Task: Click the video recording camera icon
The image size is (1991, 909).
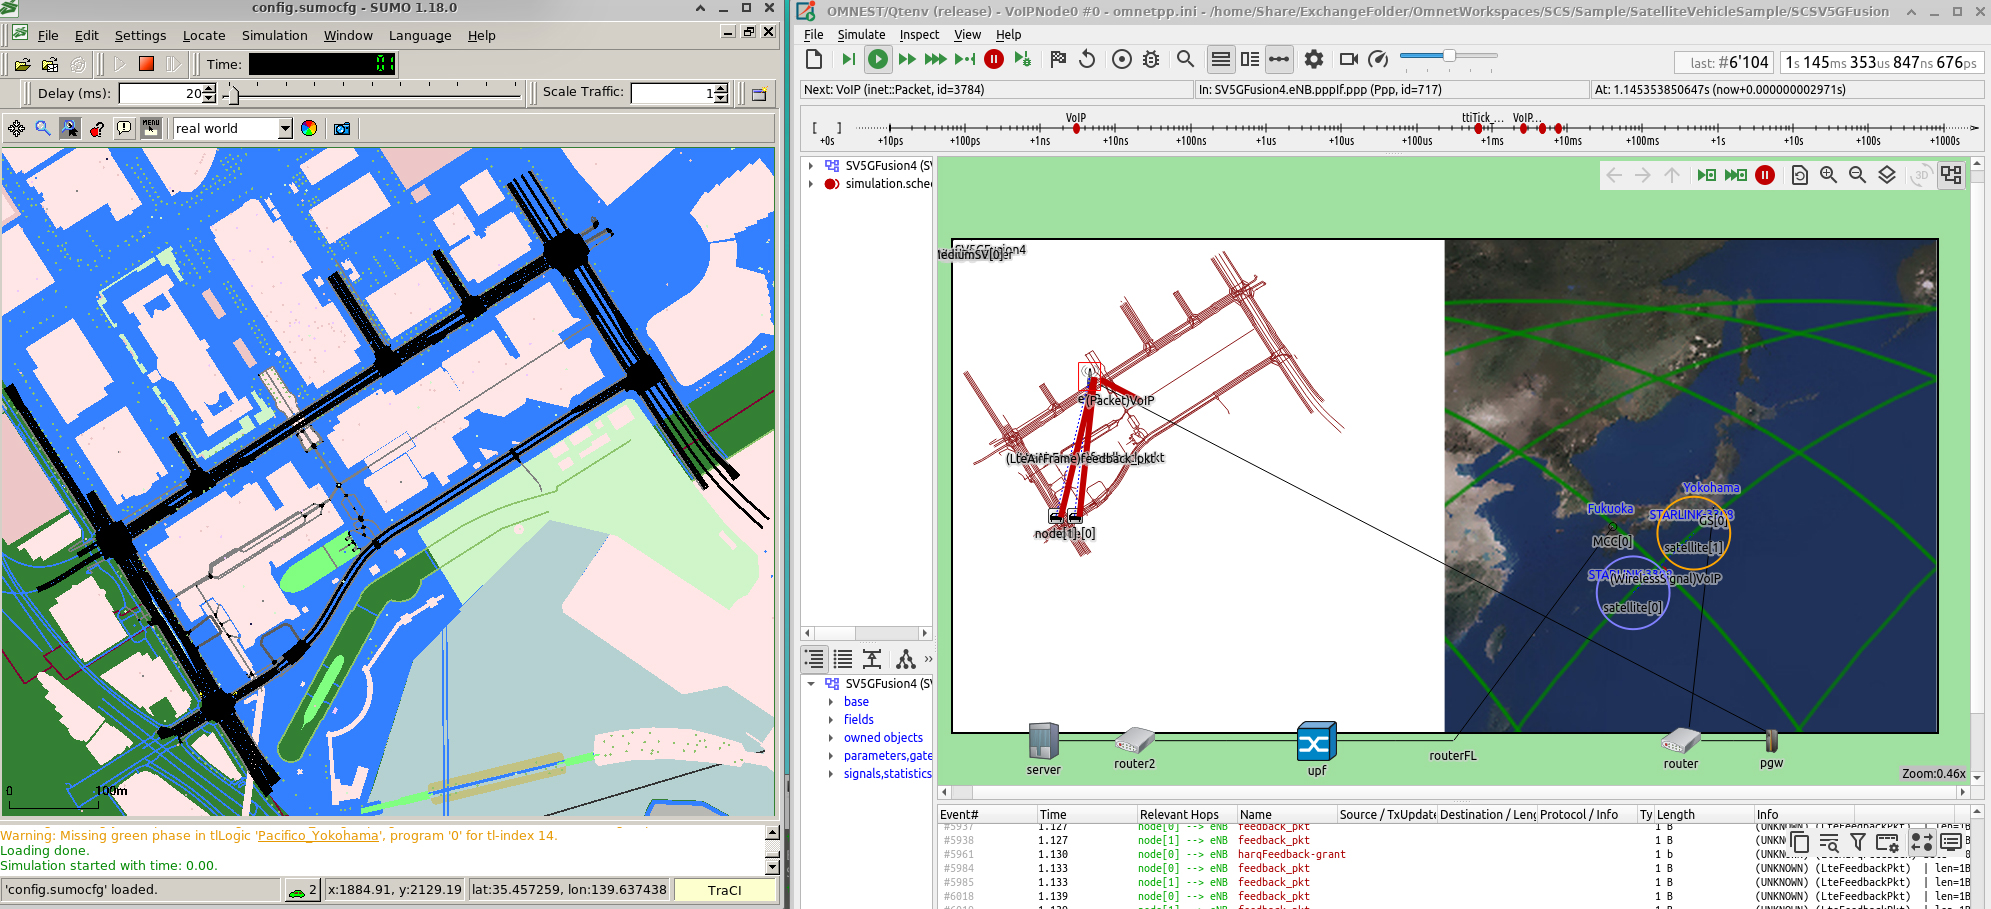Action: tap(1348, 60)
